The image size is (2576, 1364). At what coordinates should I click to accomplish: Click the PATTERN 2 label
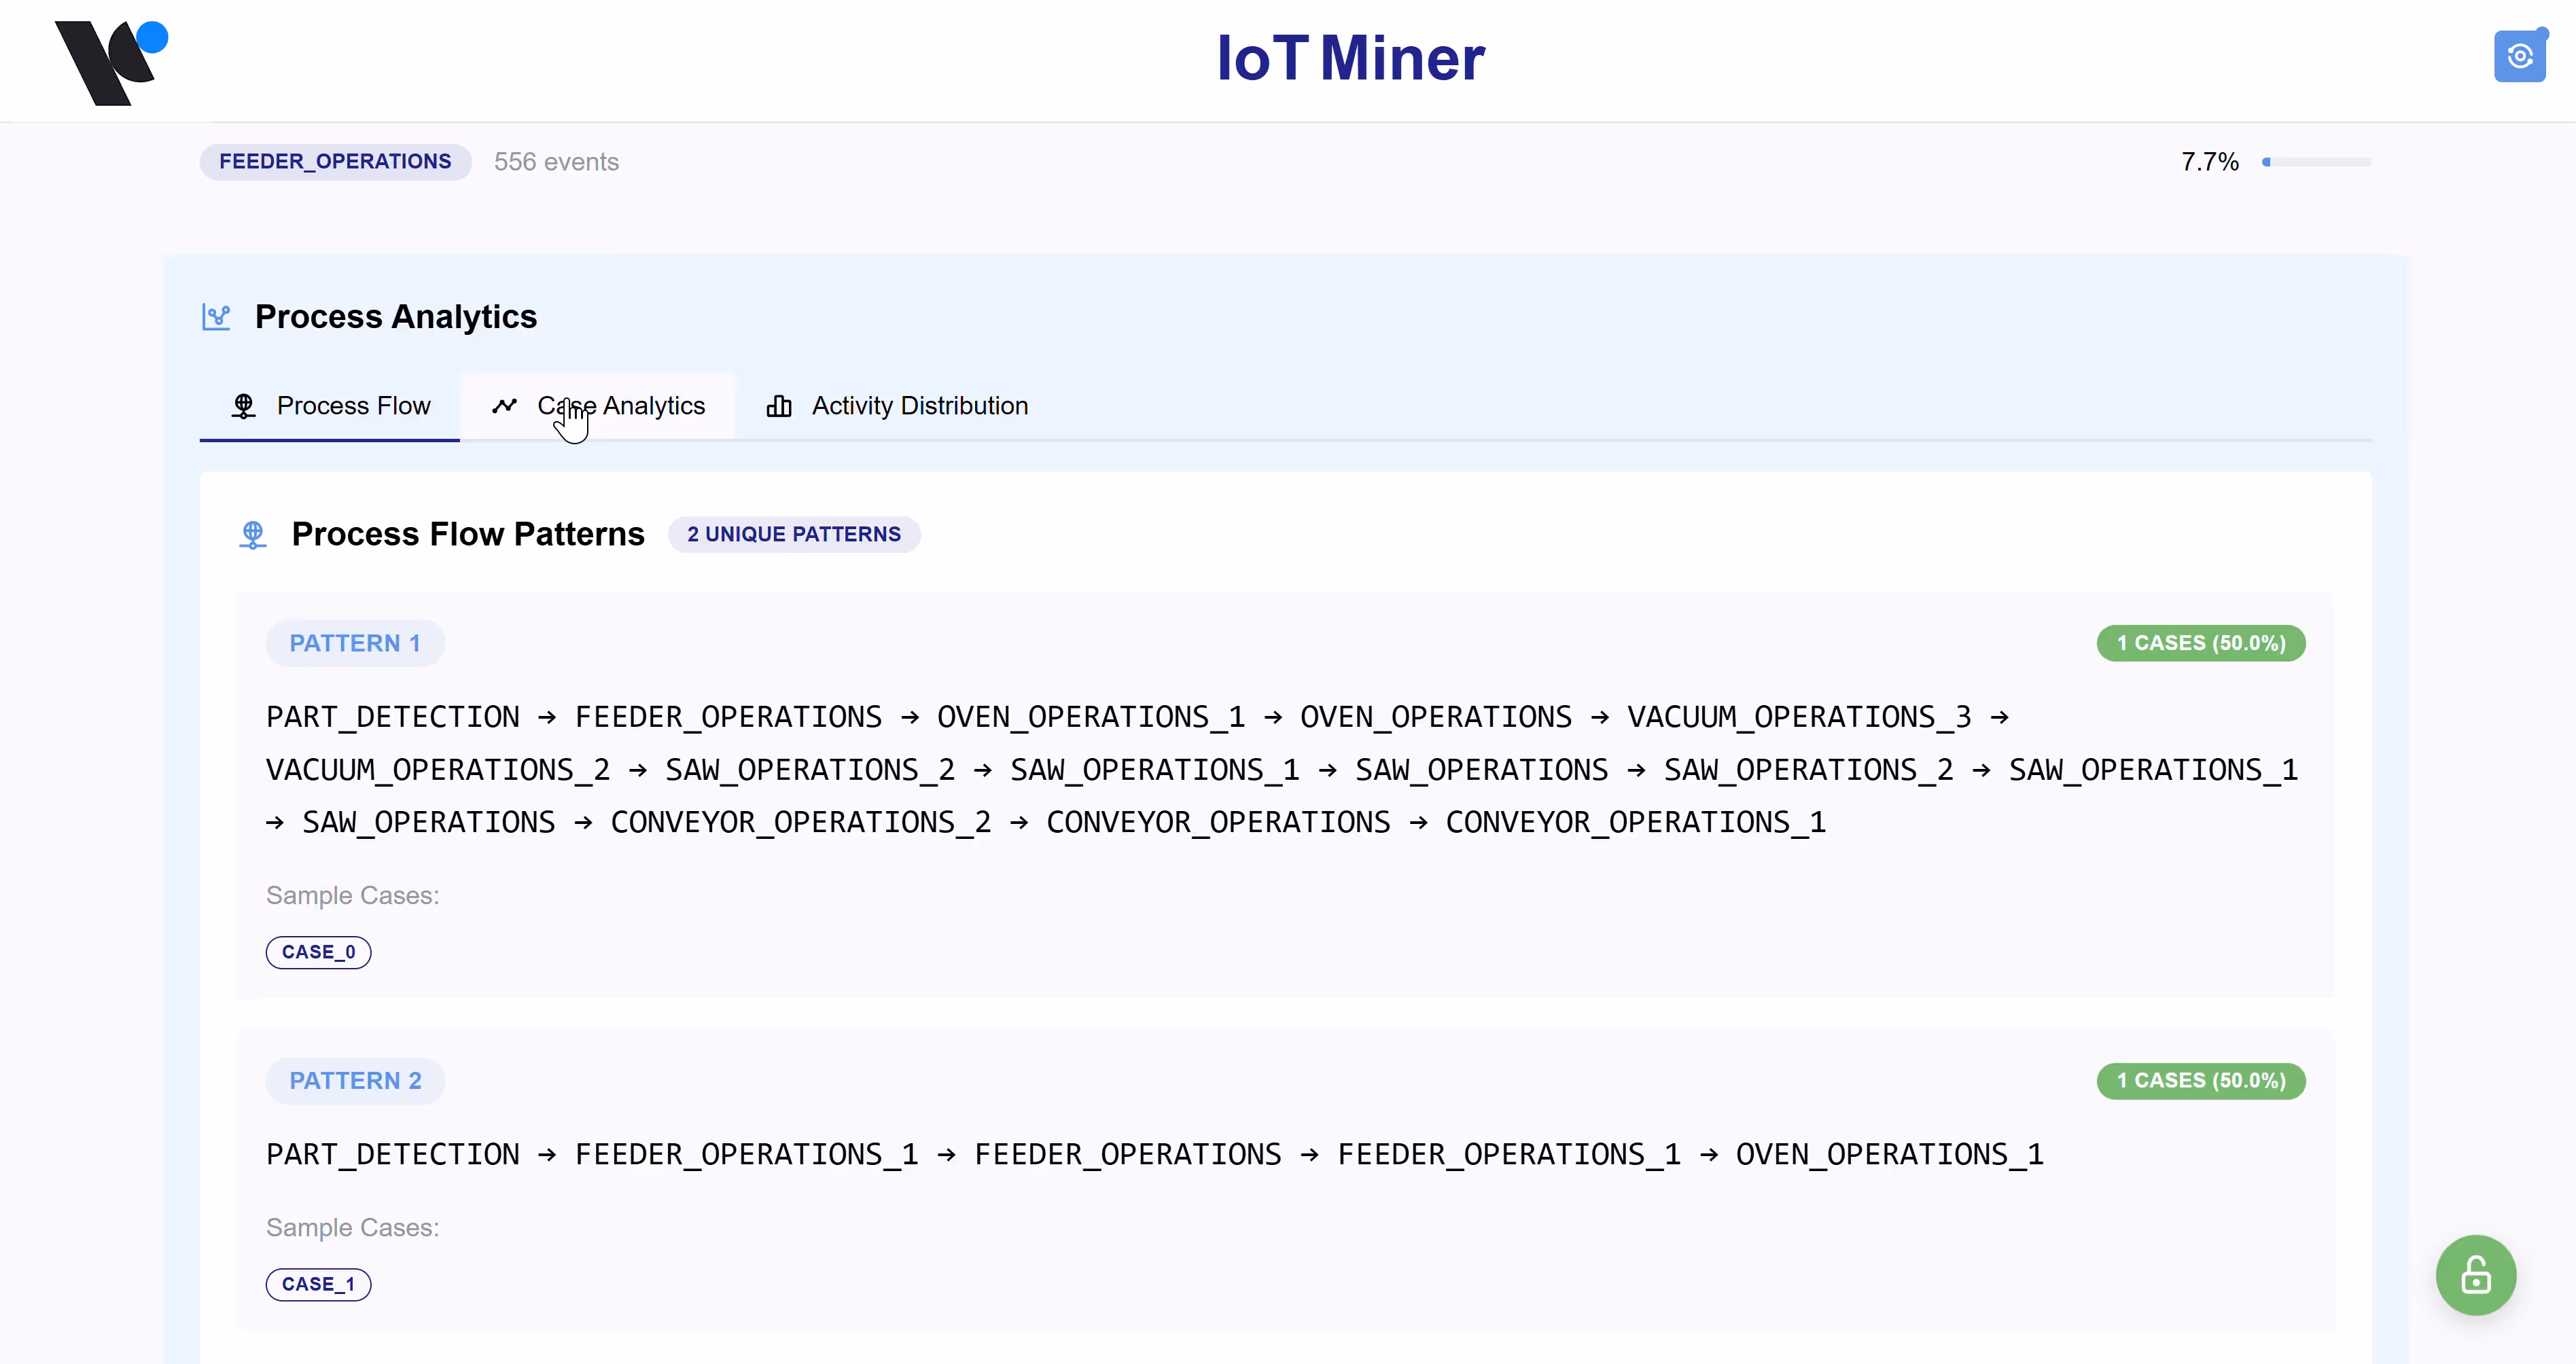[355, 1080]
